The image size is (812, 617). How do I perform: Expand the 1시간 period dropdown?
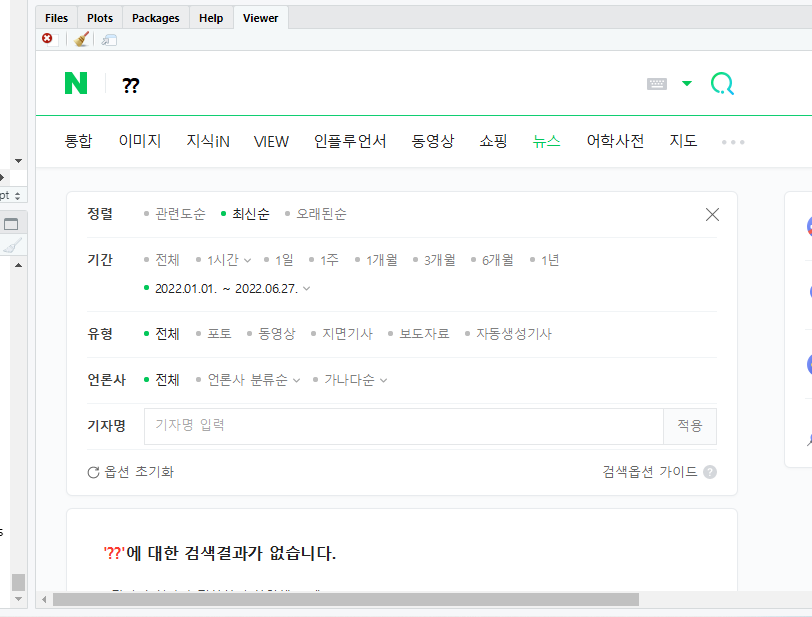click(x=229, y=260)
